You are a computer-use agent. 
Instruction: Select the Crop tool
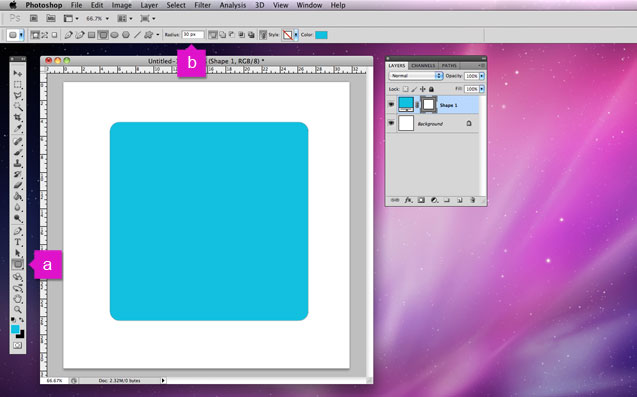[x=17, y=117]
